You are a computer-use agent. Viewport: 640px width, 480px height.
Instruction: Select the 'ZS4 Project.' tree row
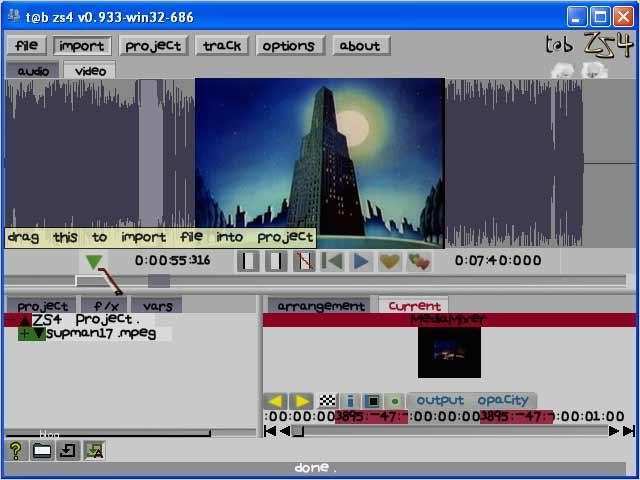[85, 320]
